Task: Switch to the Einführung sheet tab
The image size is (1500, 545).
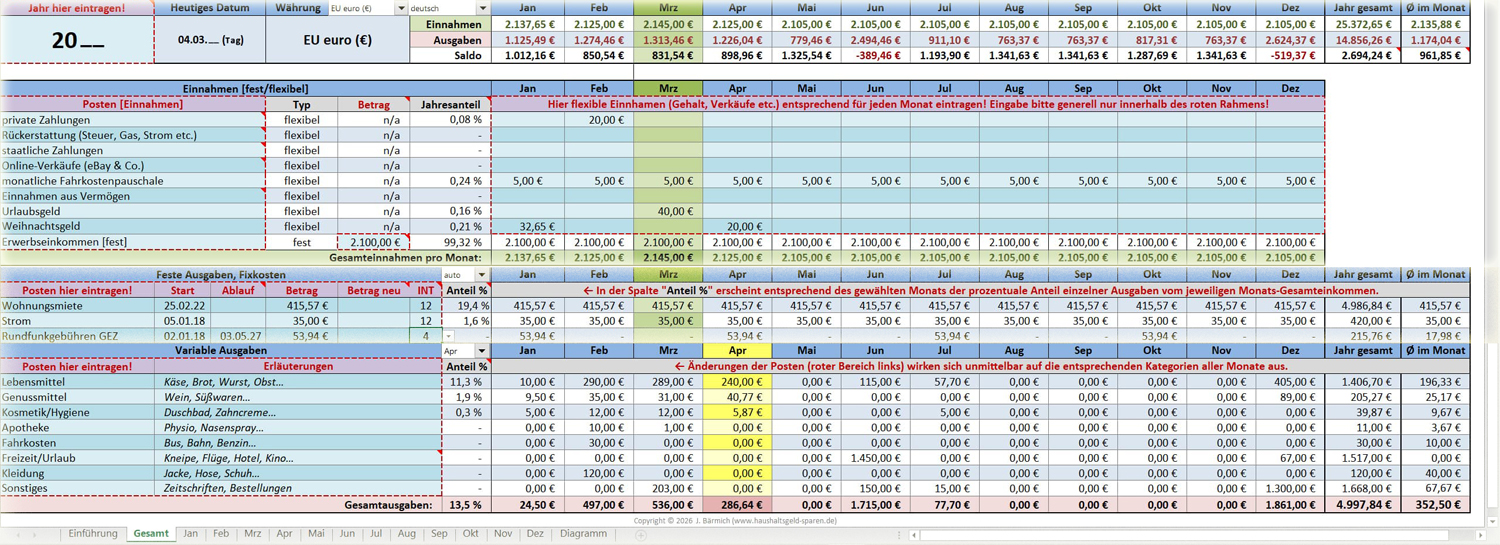Action: [93, 534]
